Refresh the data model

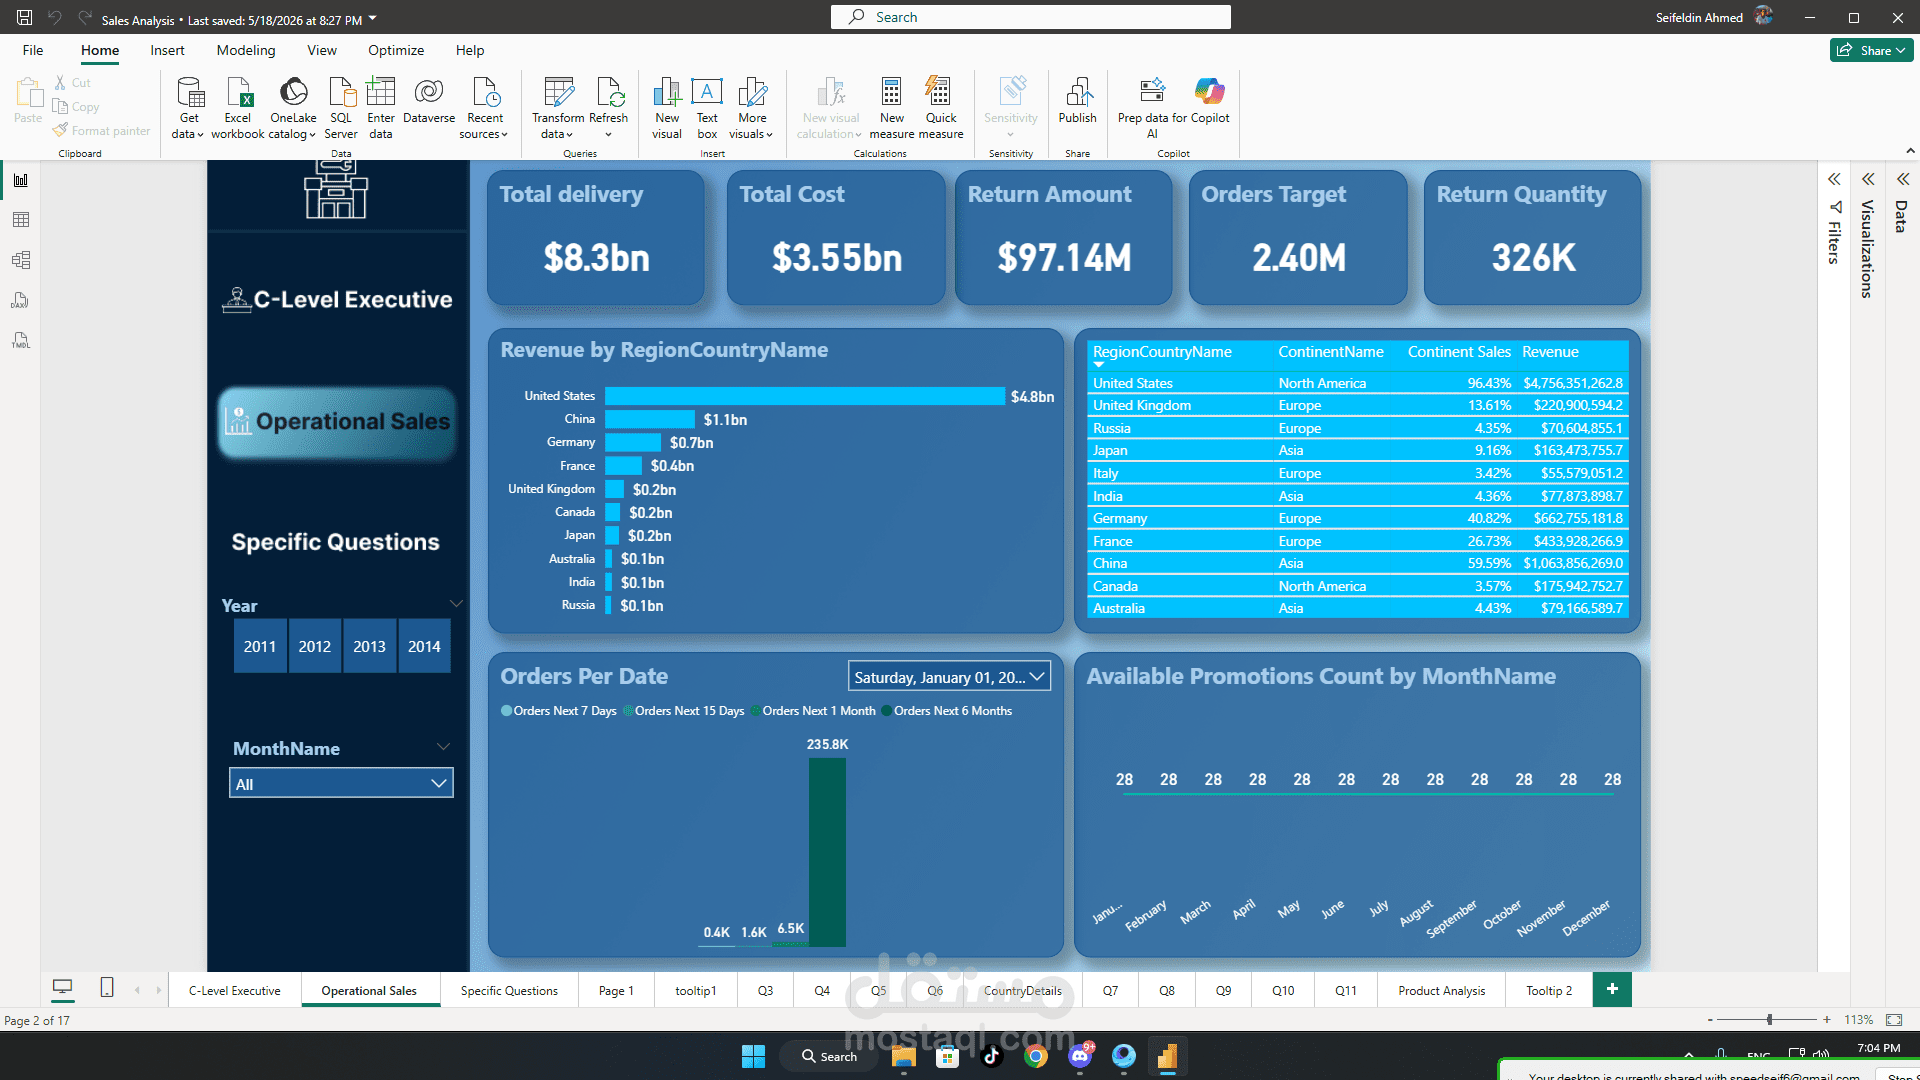[609, 108]
